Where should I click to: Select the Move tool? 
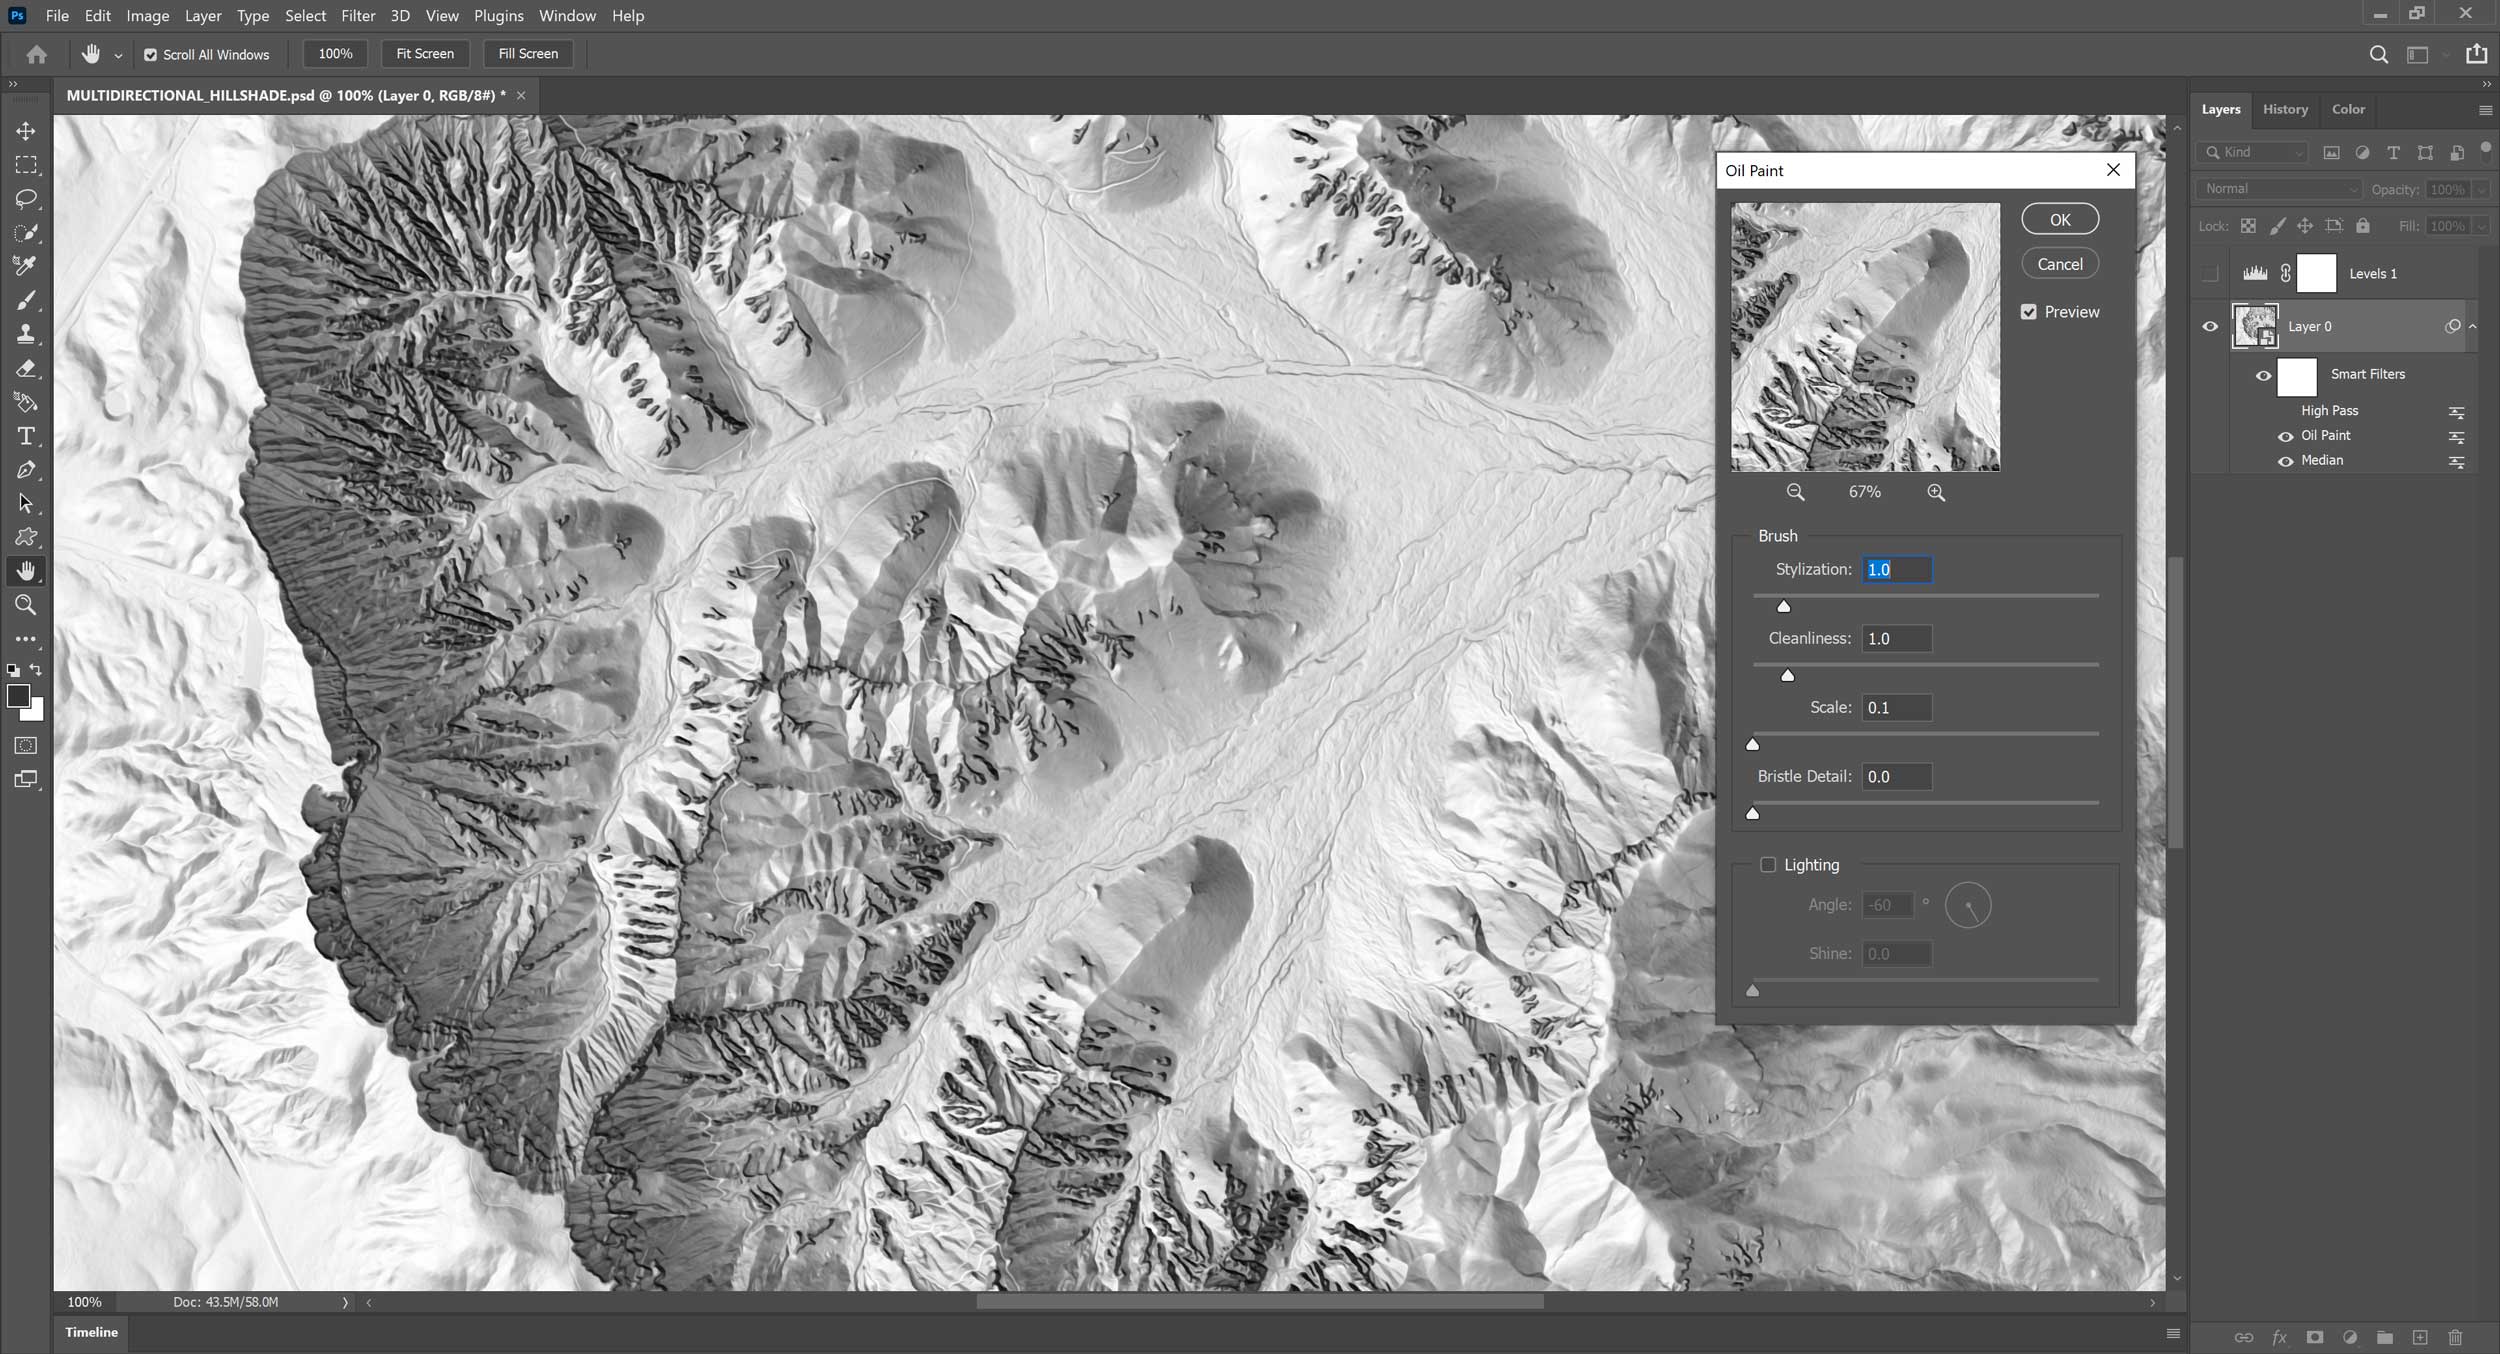click(x=26, y=131)
